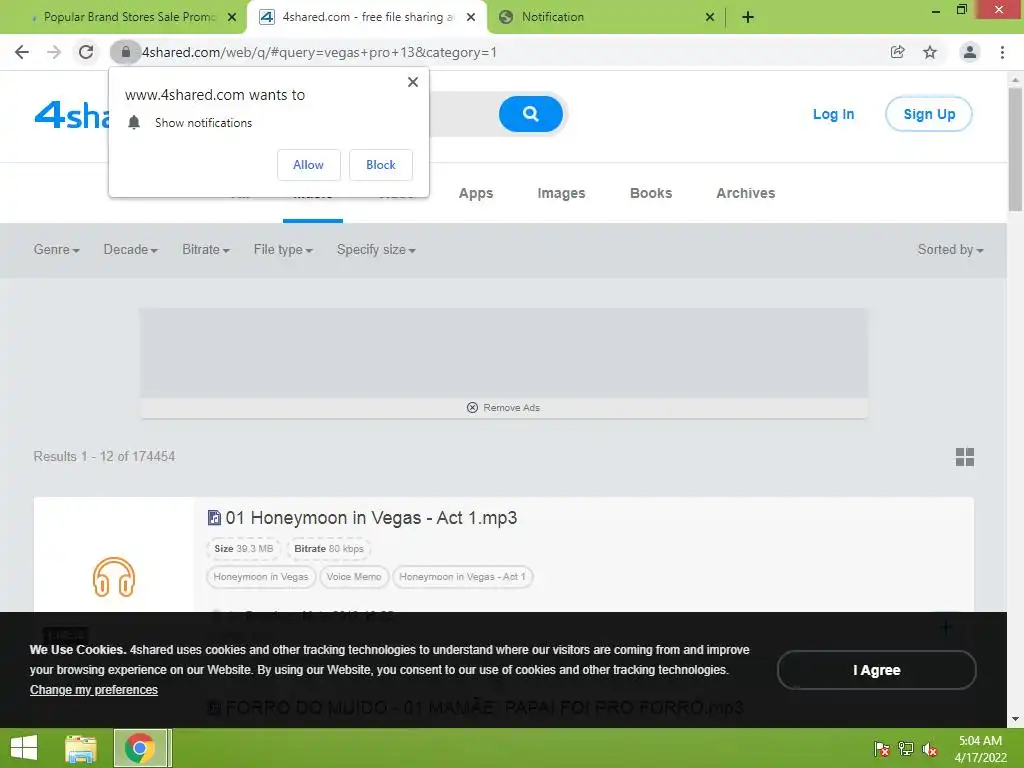The width and height of the screenshot is (1024, 768).
Task: Bookmark this page with star icon
Action: tap(930, 52)
